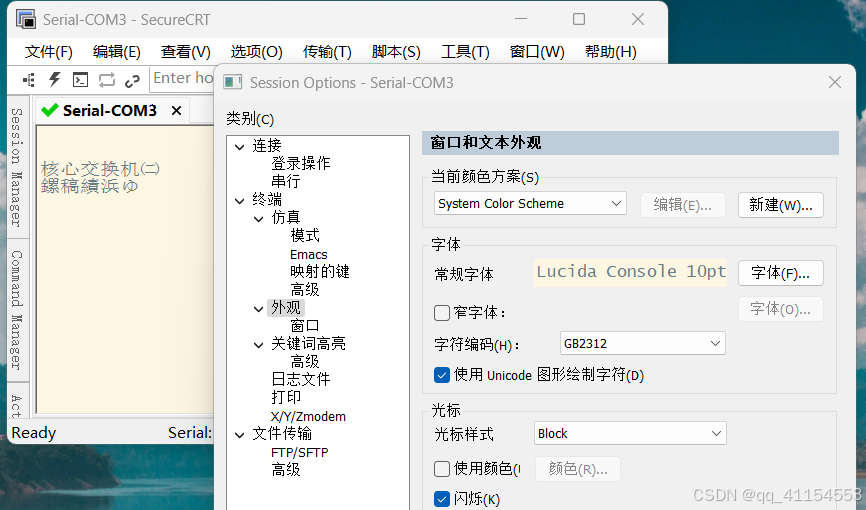Select 外观 in category tree
The width and height of the screenshot is (866, 510).
pyautogui.click(x=286, y=307)
